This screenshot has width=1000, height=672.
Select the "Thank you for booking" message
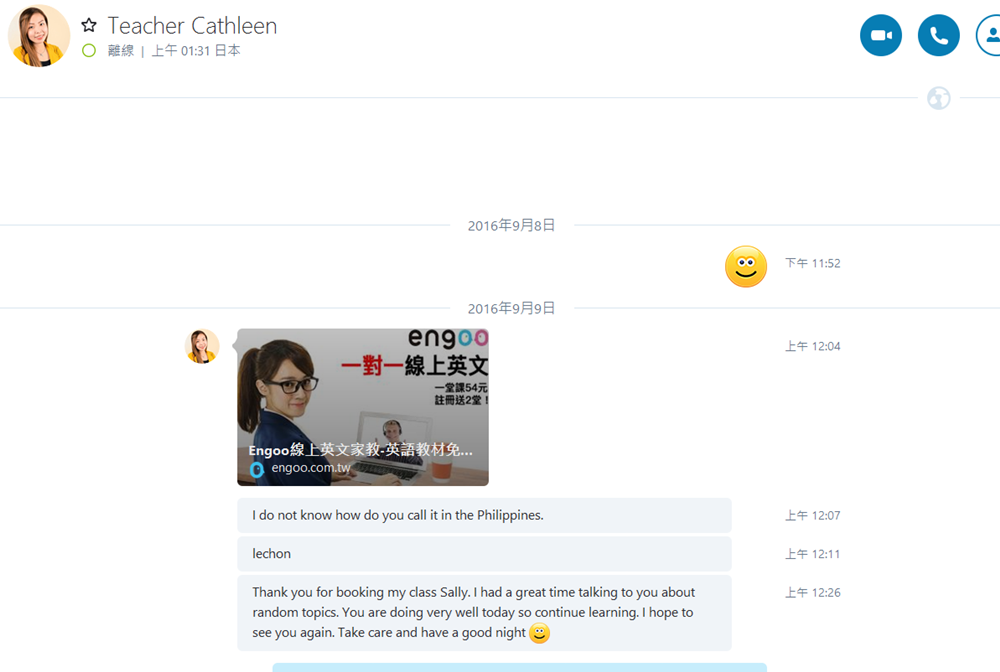click(x=484, y=612)
